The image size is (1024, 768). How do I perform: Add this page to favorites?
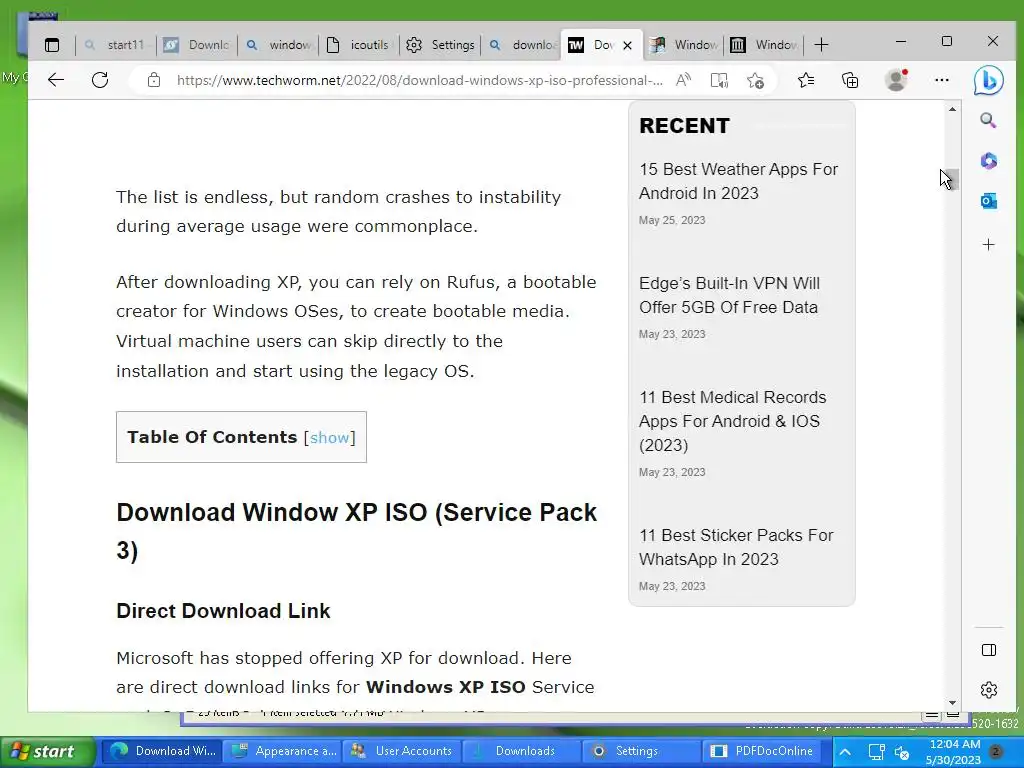(756, 80)
